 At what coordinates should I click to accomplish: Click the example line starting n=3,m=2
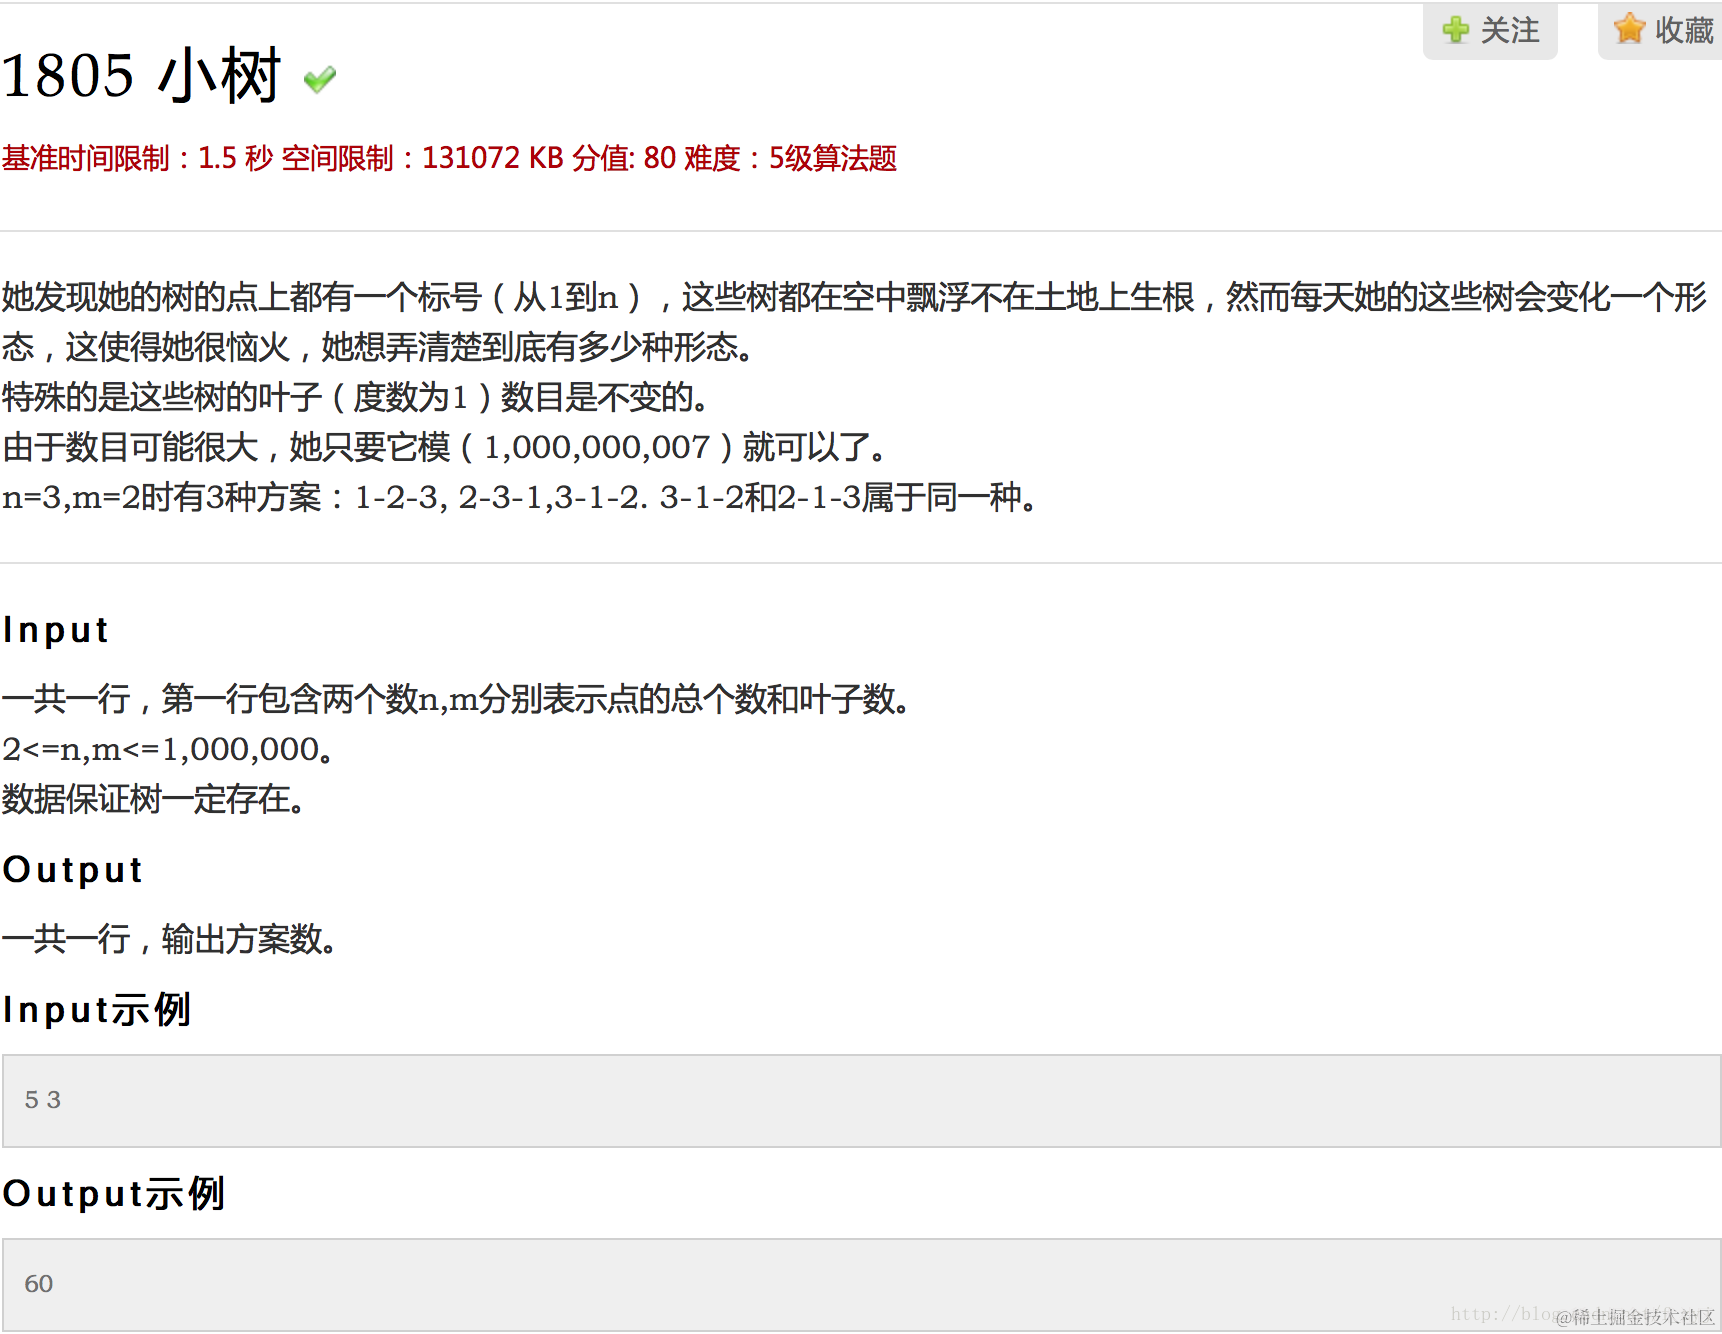(520, 497)
